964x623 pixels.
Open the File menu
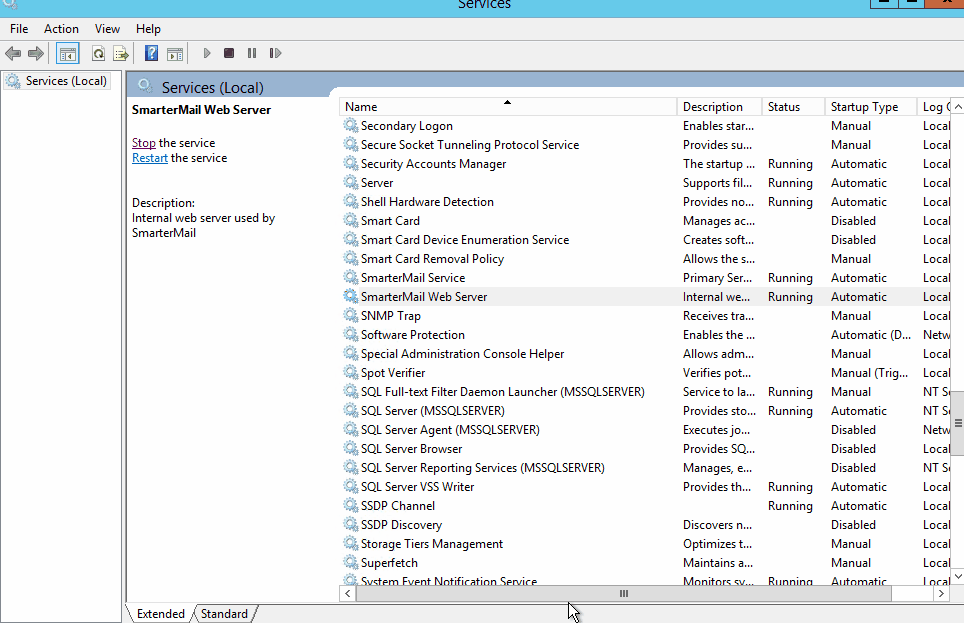point(19,29)
